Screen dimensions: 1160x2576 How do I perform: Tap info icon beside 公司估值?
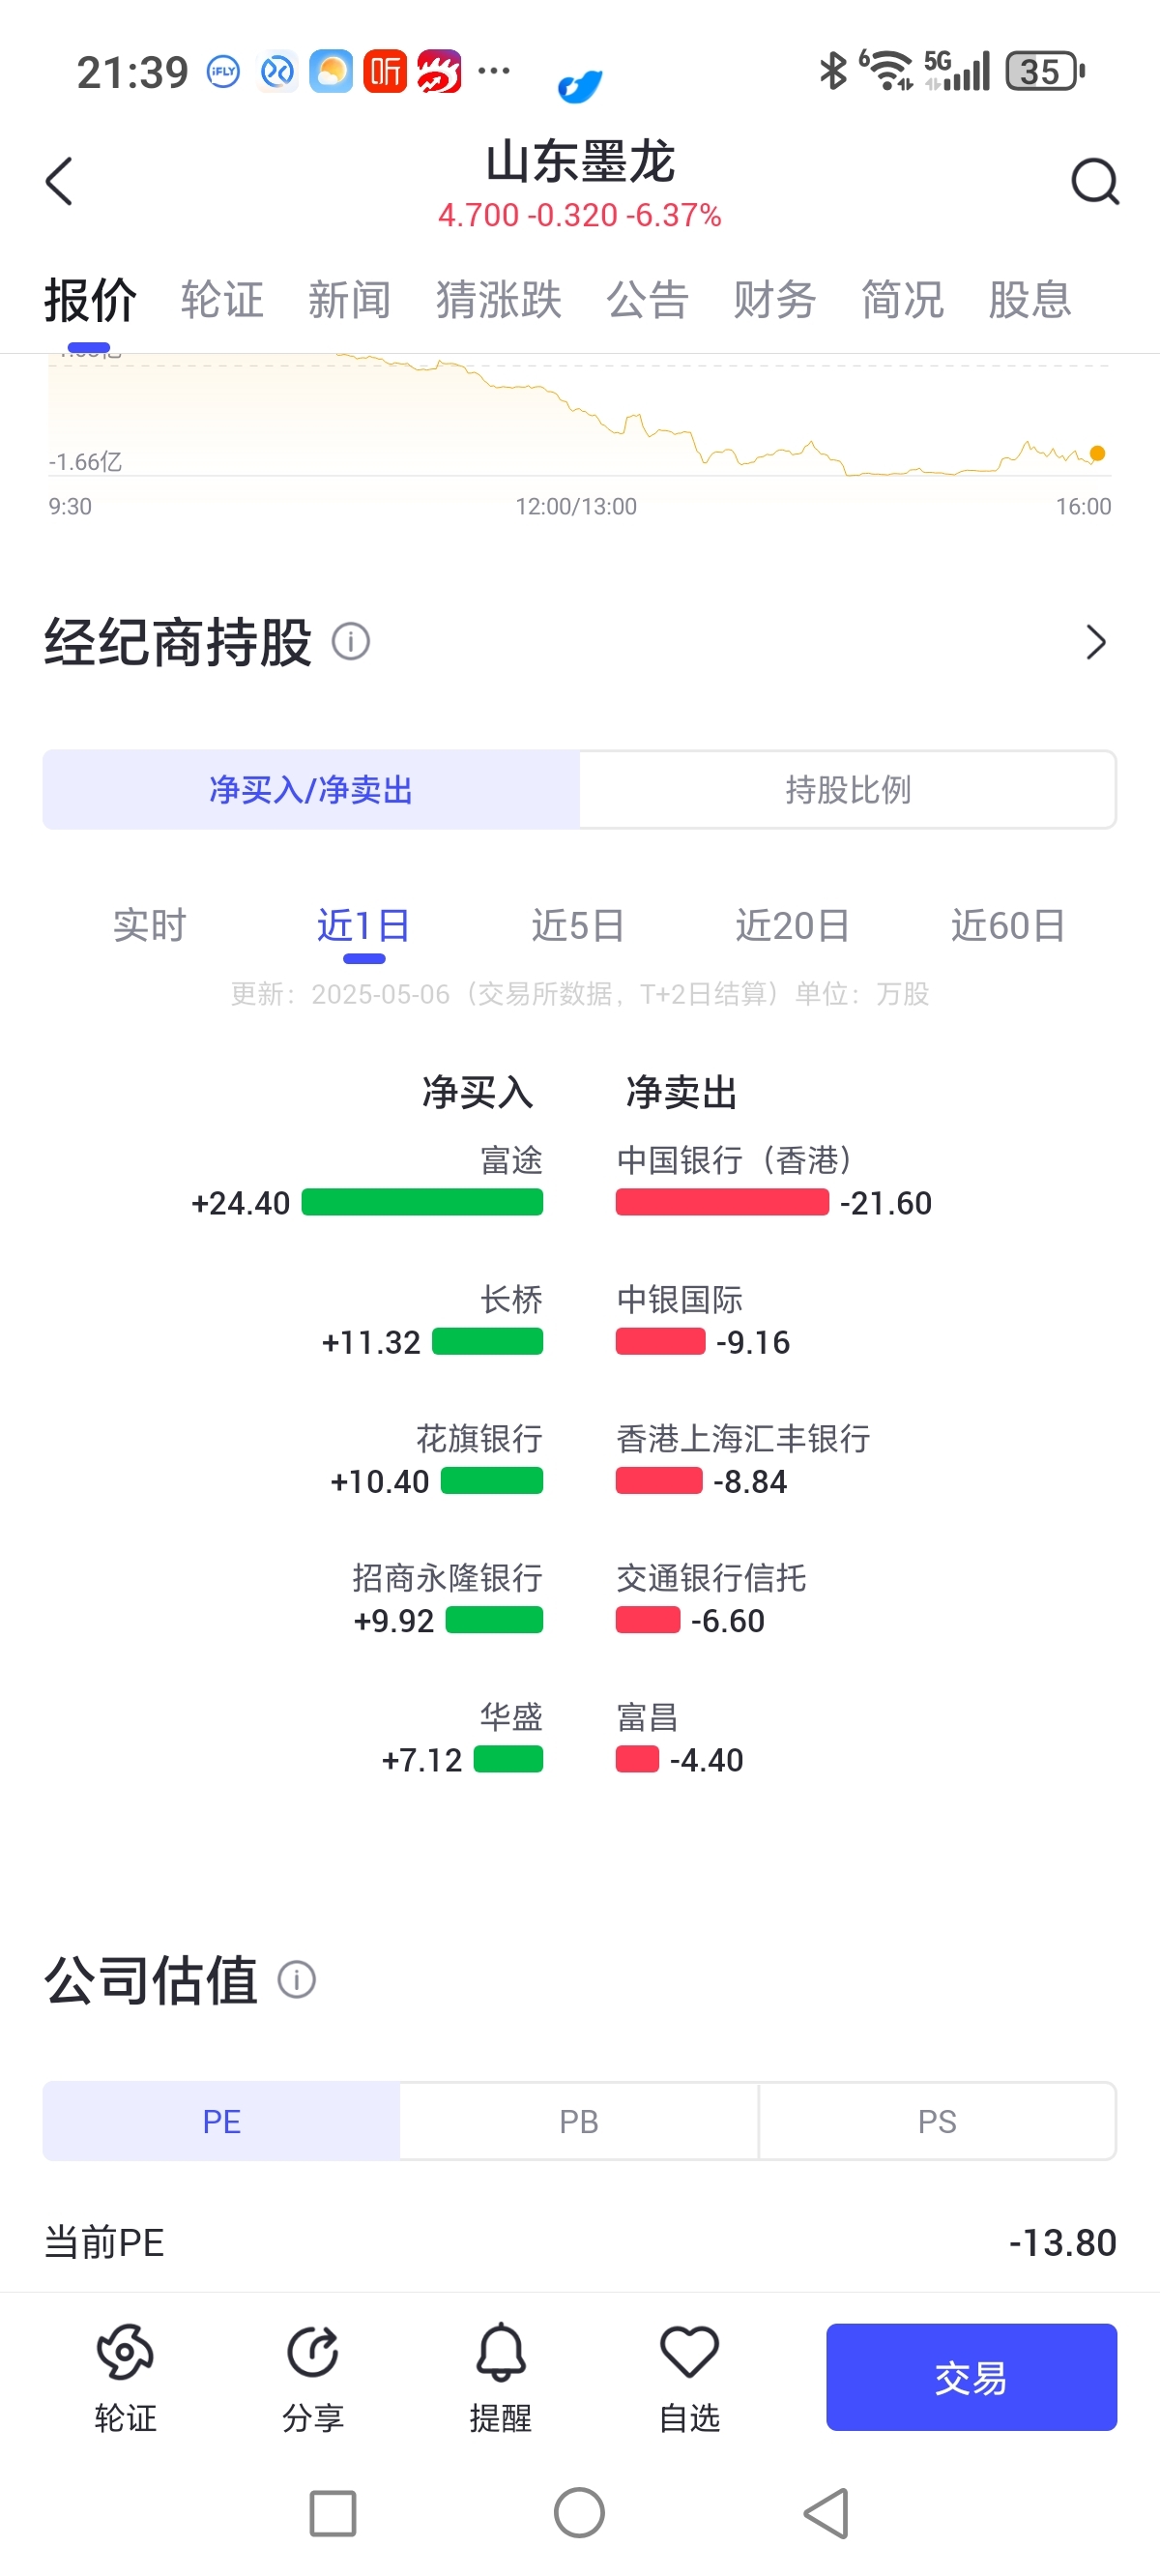(x=297, y=1979)
